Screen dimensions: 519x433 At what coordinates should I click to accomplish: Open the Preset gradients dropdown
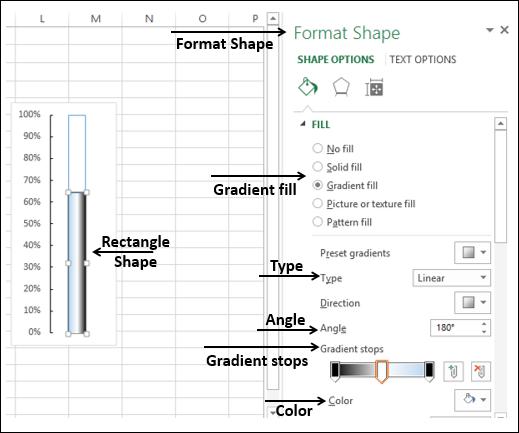(x=472, y=252)
